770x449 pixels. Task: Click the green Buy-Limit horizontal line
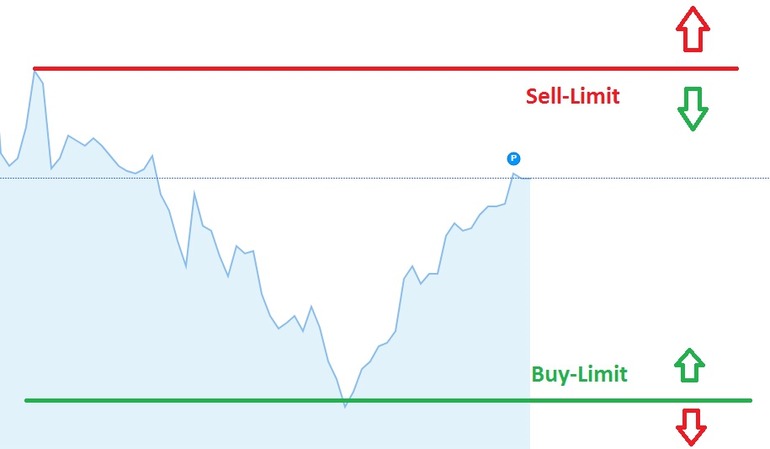click(x=388, y=400)
